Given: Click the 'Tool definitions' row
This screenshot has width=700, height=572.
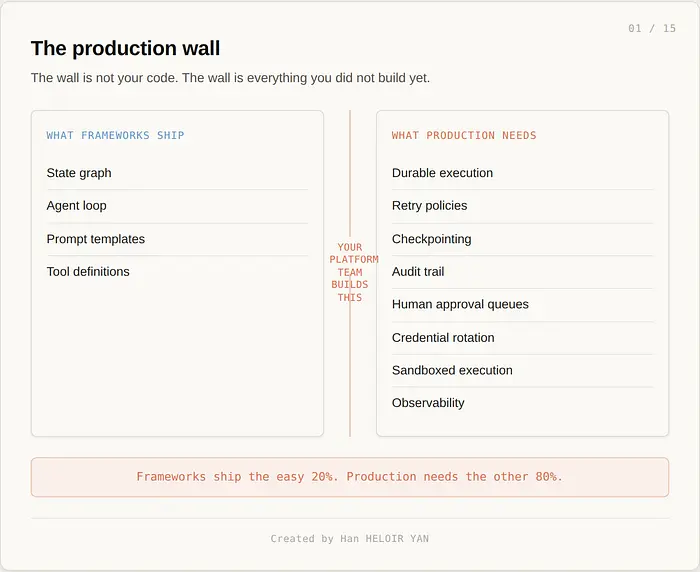Looking at the screenshot, I should tap(177, 271).
